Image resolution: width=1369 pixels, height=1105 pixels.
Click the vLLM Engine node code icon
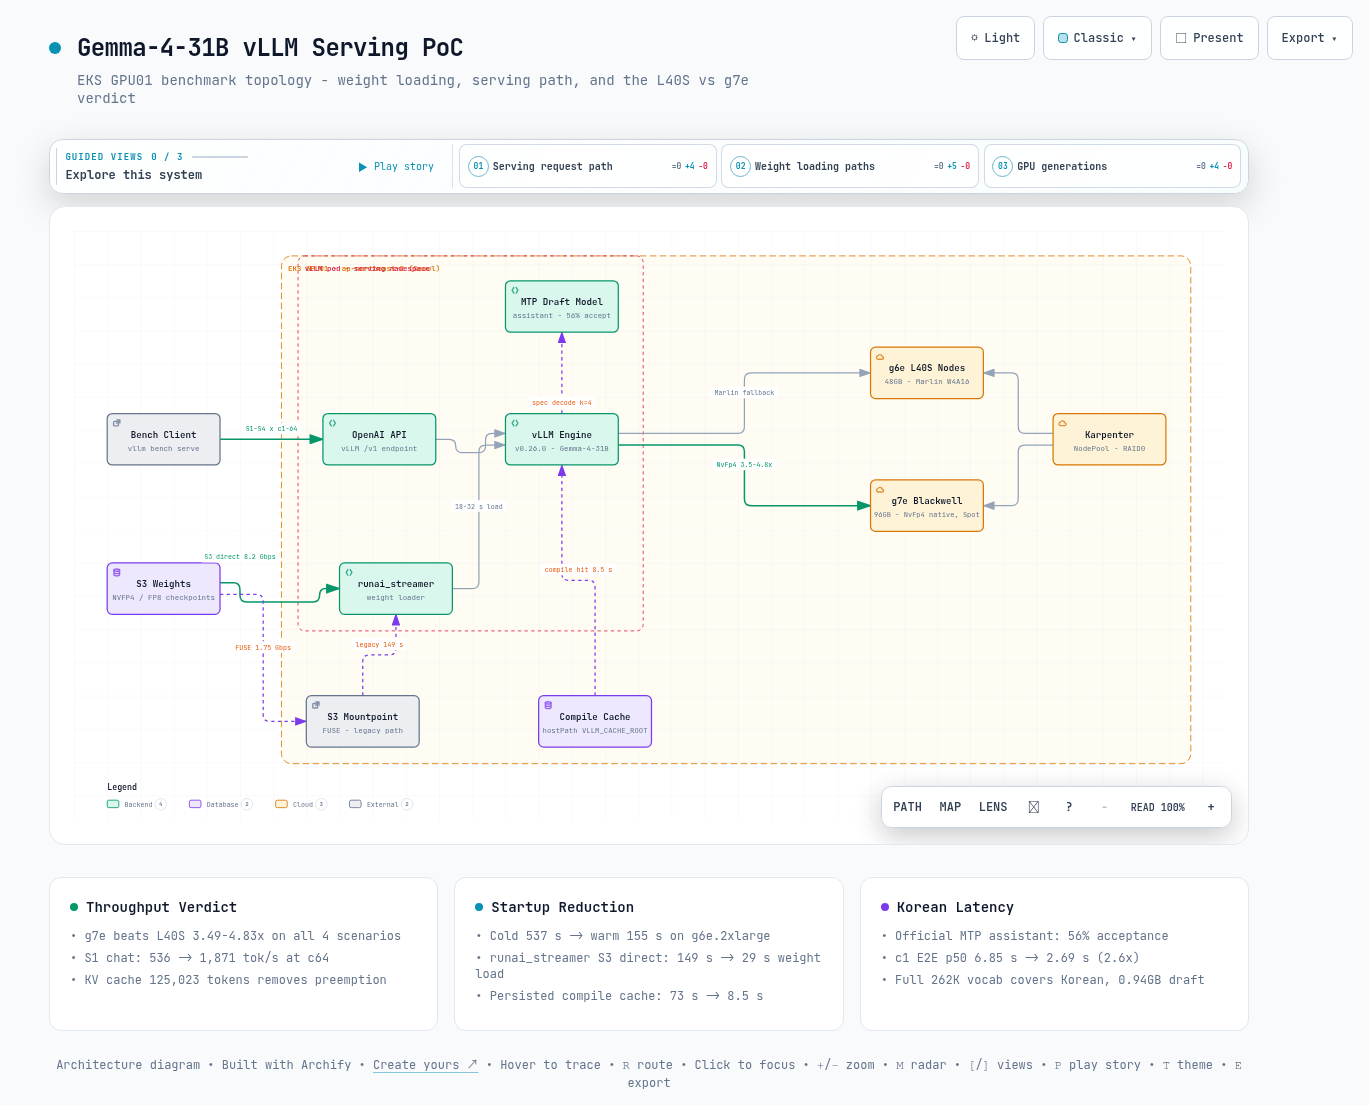pyautogui.click(x=515, y=423)
